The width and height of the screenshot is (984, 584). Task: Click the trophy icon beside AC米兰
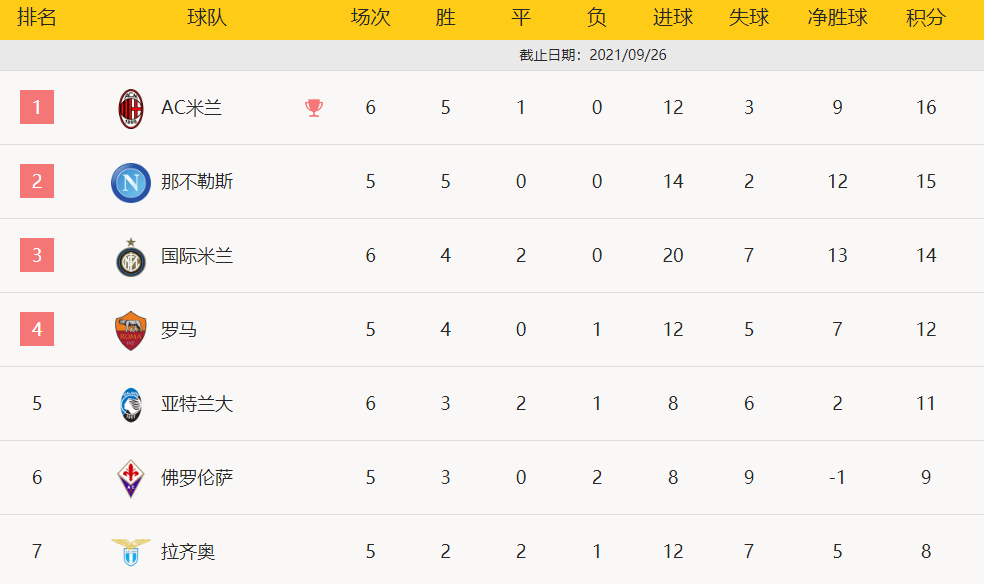tap(314, 108)
